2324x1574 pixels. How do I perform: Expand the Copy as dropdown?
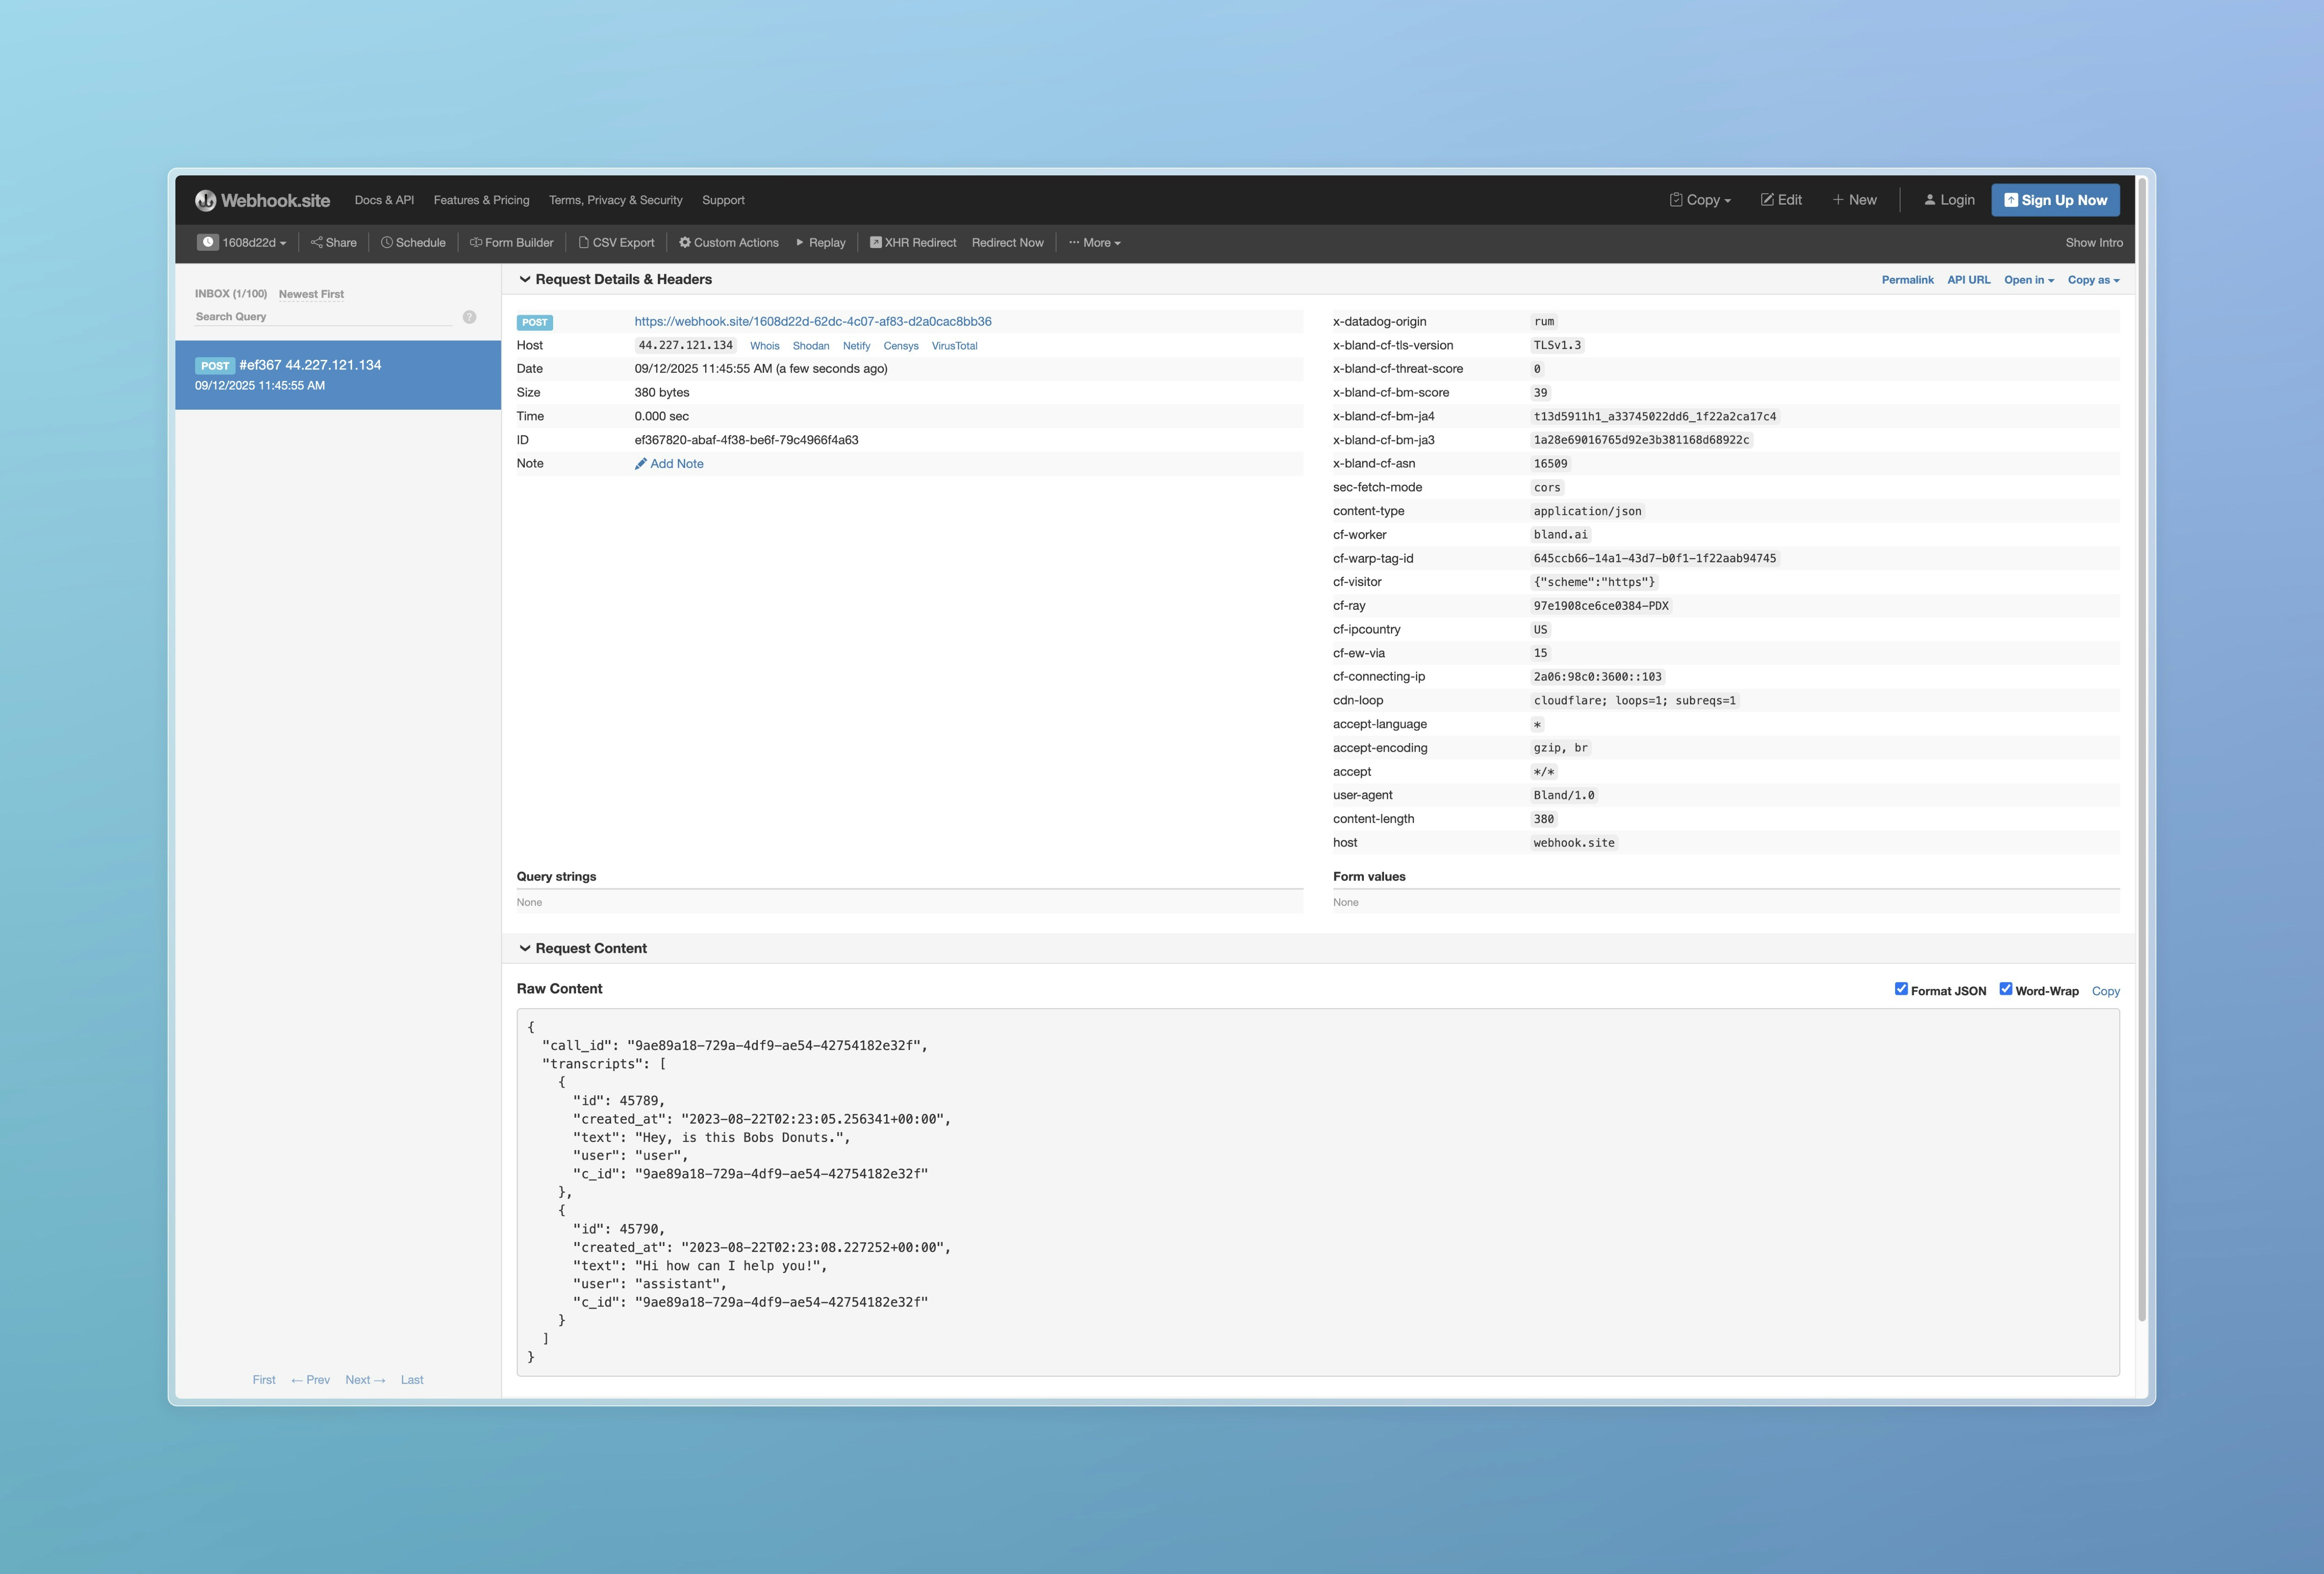point(2093,280)
